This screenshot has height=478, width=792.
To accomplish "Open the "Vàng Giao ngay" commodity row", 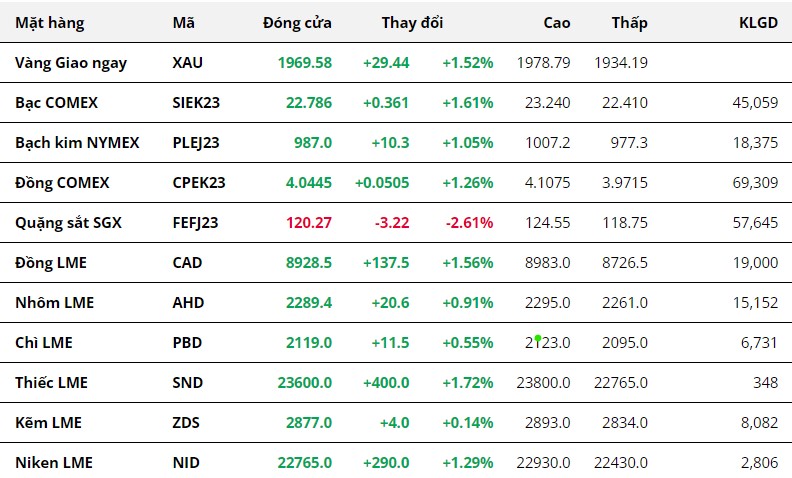I will point(71,63).
